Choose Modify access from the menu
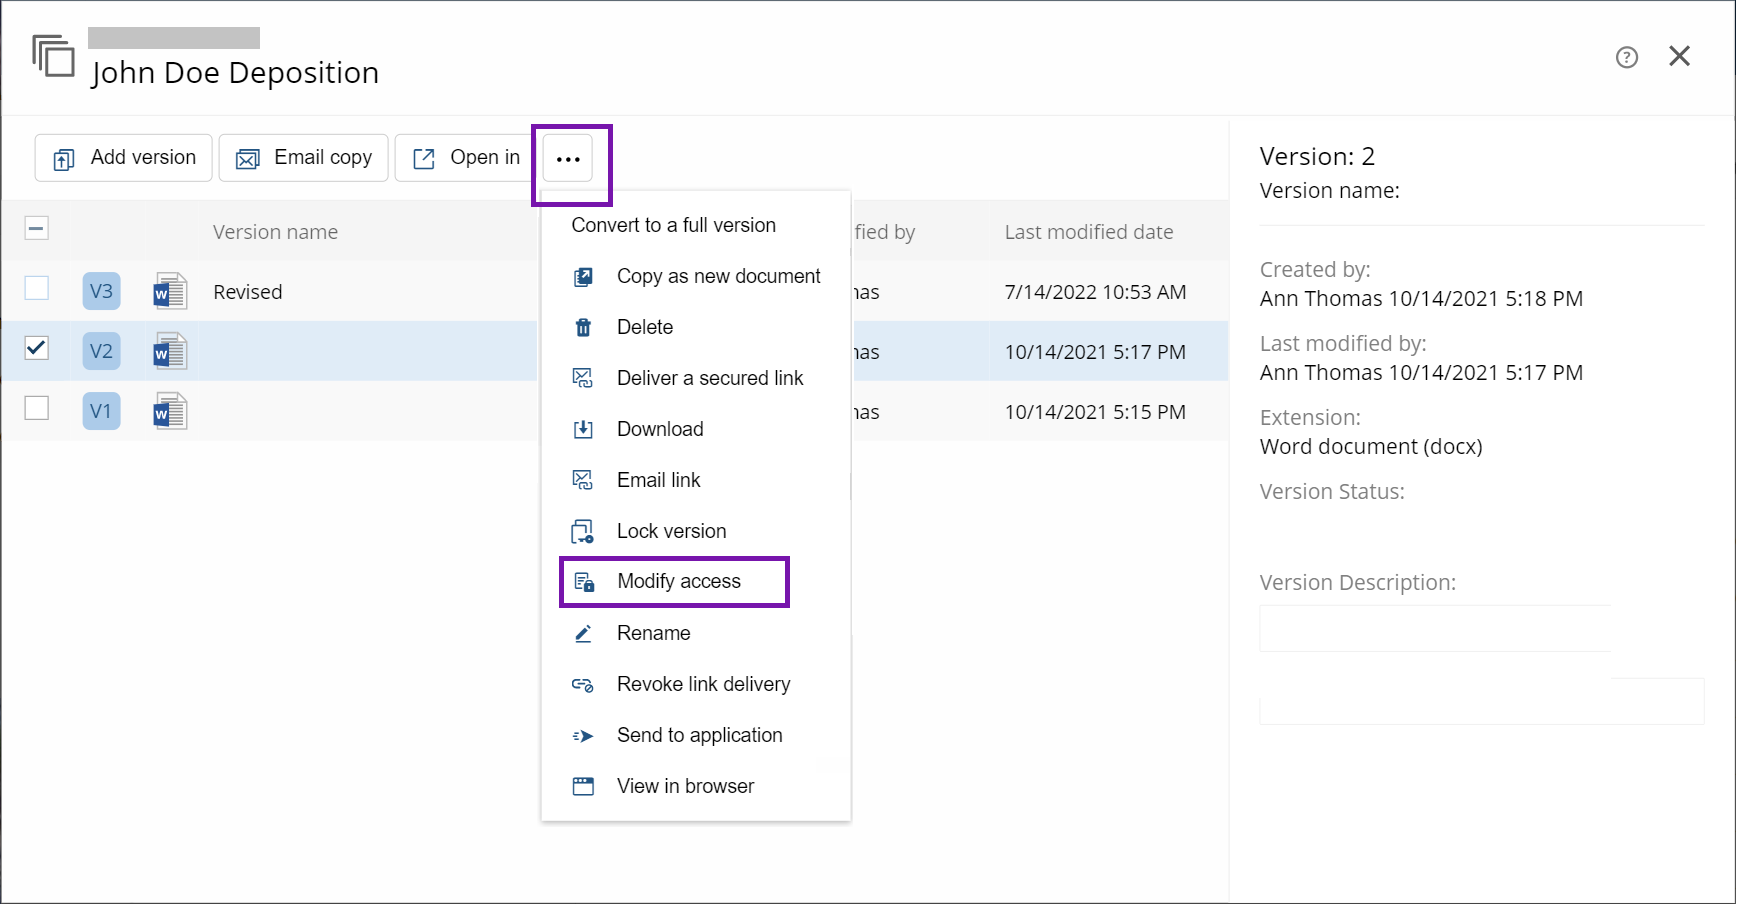 677,582
